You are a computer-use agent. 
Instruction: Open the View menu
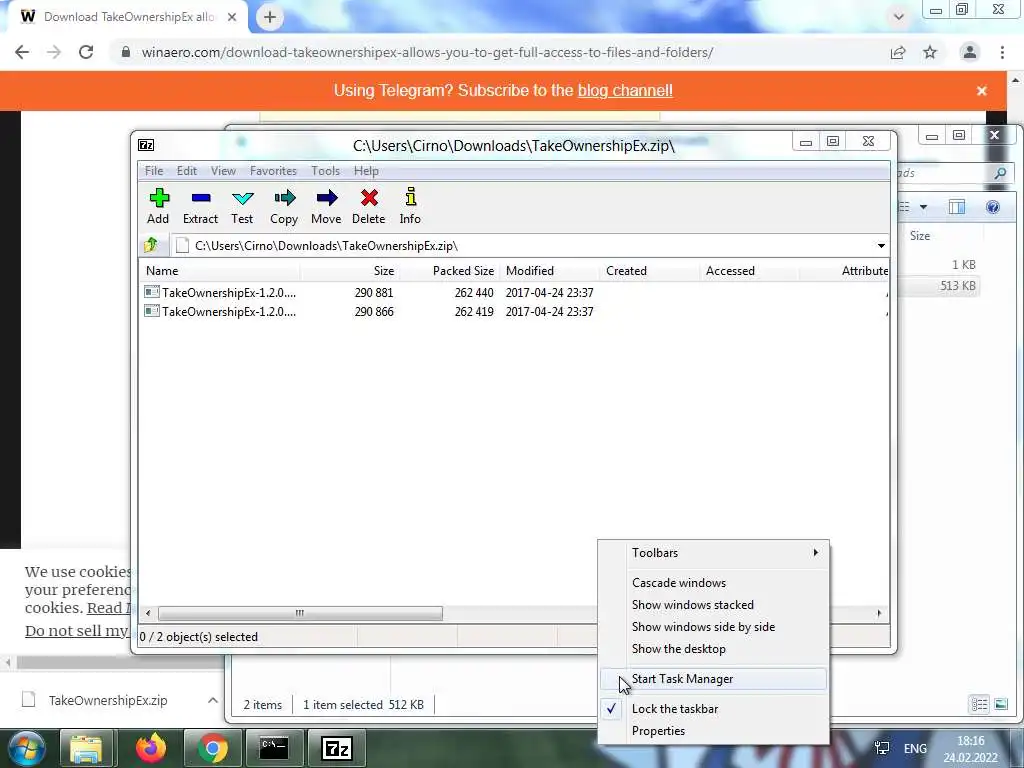223,170
